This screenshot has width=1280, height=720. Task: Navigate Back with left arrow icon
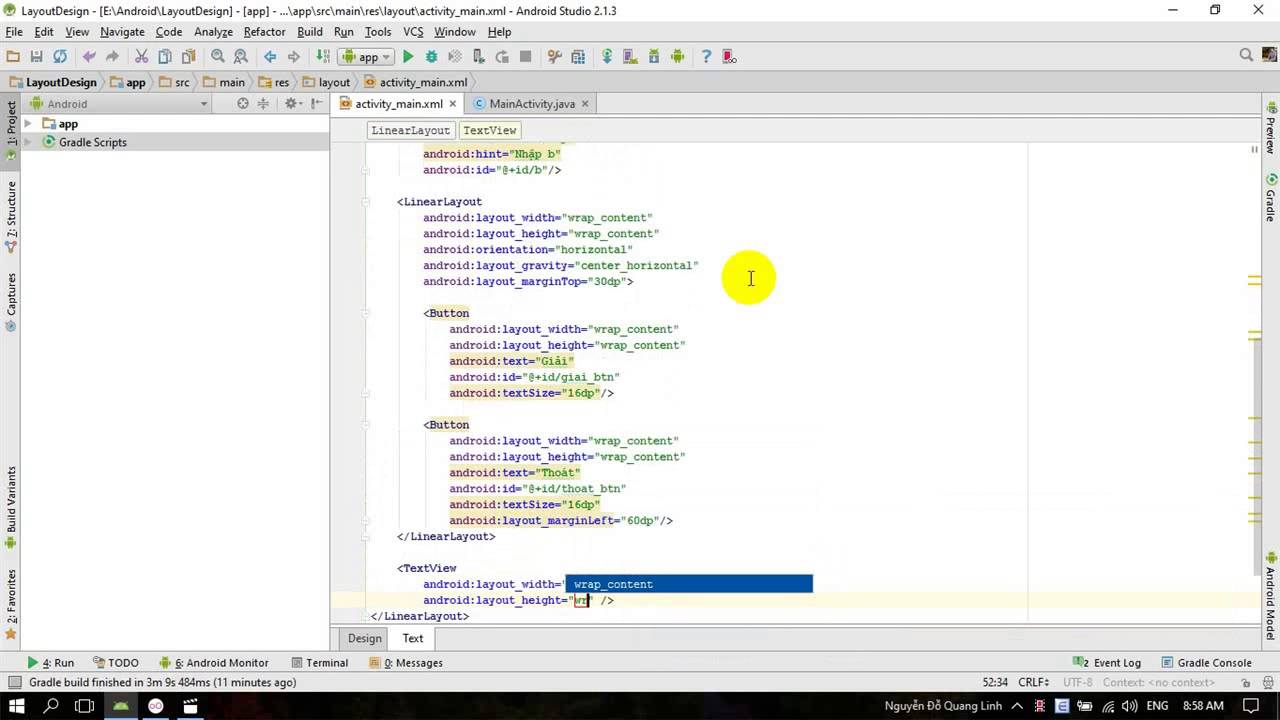pyautogui.click(x=270, y=57)
